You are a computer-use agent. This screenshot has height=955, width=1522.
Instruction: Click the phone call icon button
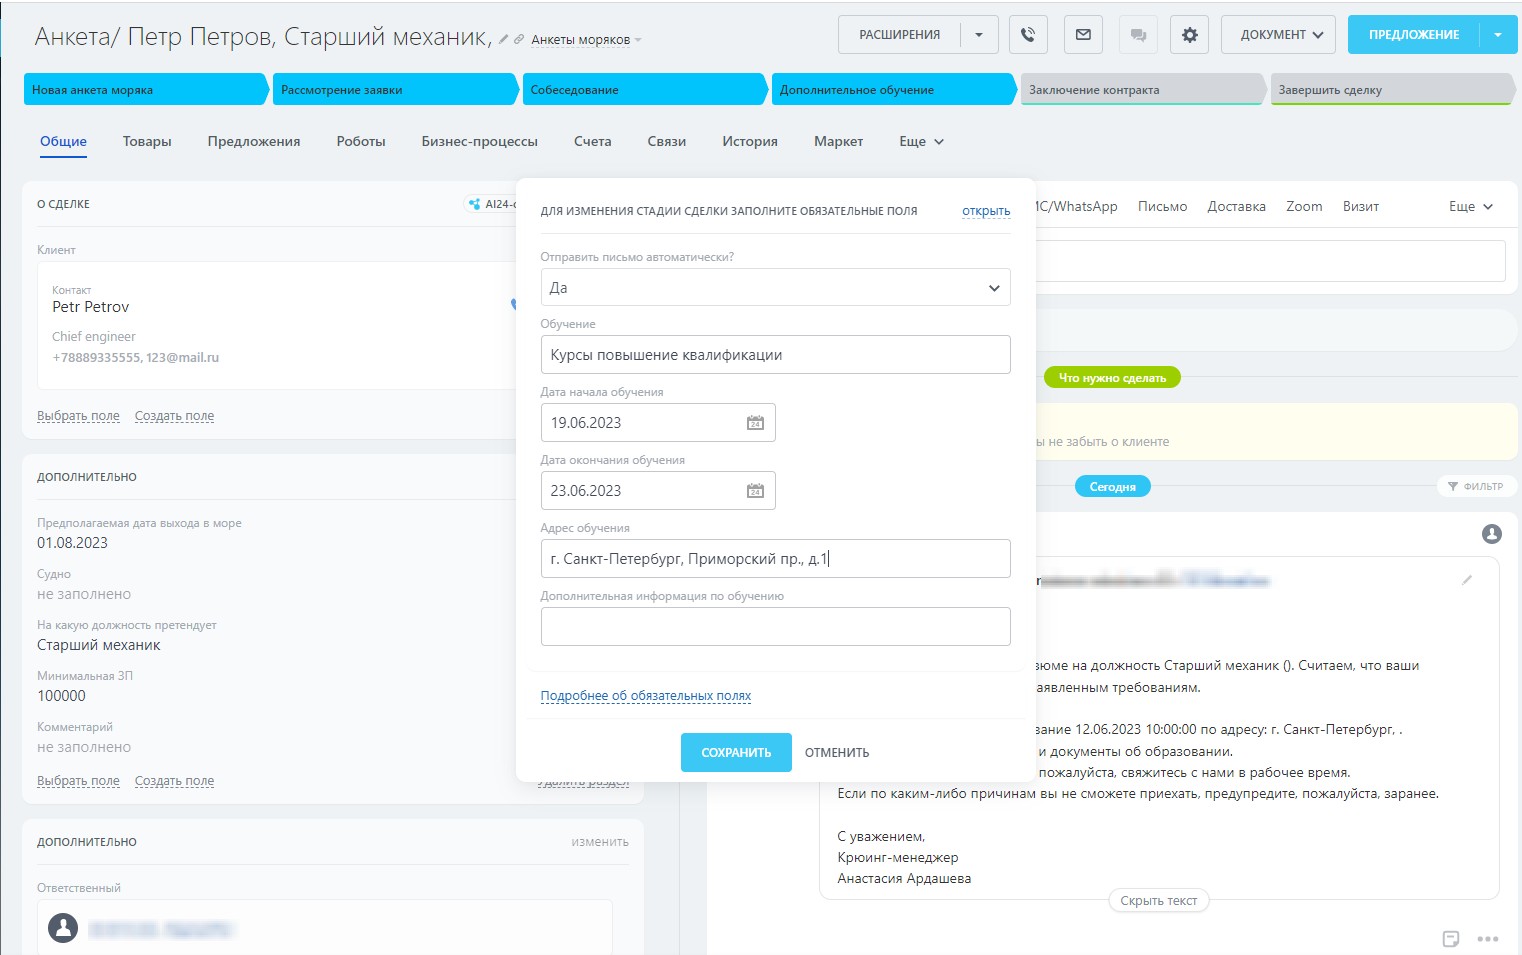1028,35
